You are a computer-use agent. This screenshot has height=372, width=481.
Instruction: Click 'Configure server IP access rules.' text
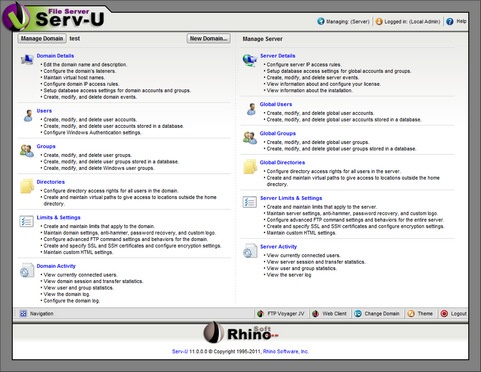coord(304,65)
